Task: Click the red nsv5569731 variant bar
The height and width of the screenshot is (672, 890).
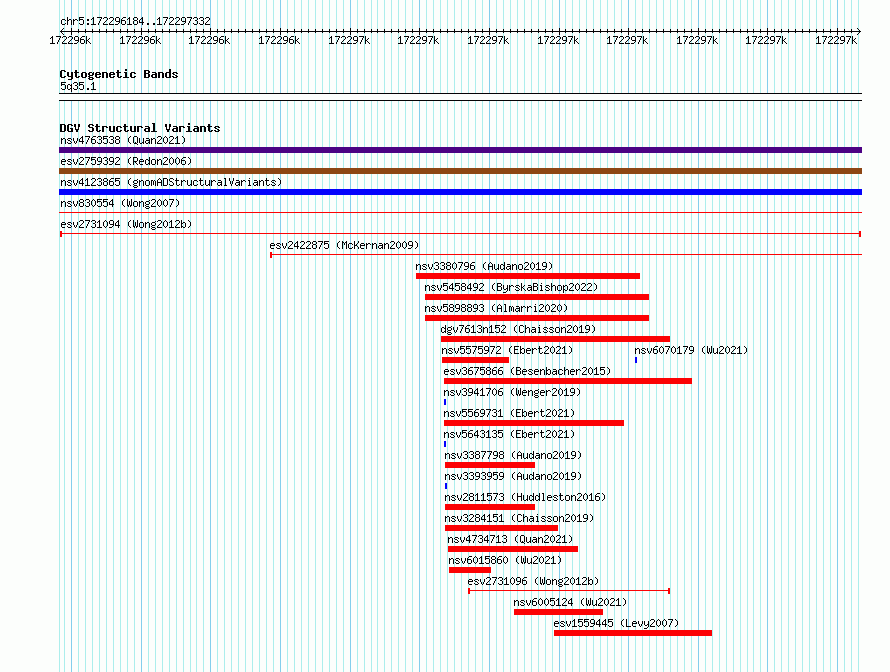Action: coord(534,423)
